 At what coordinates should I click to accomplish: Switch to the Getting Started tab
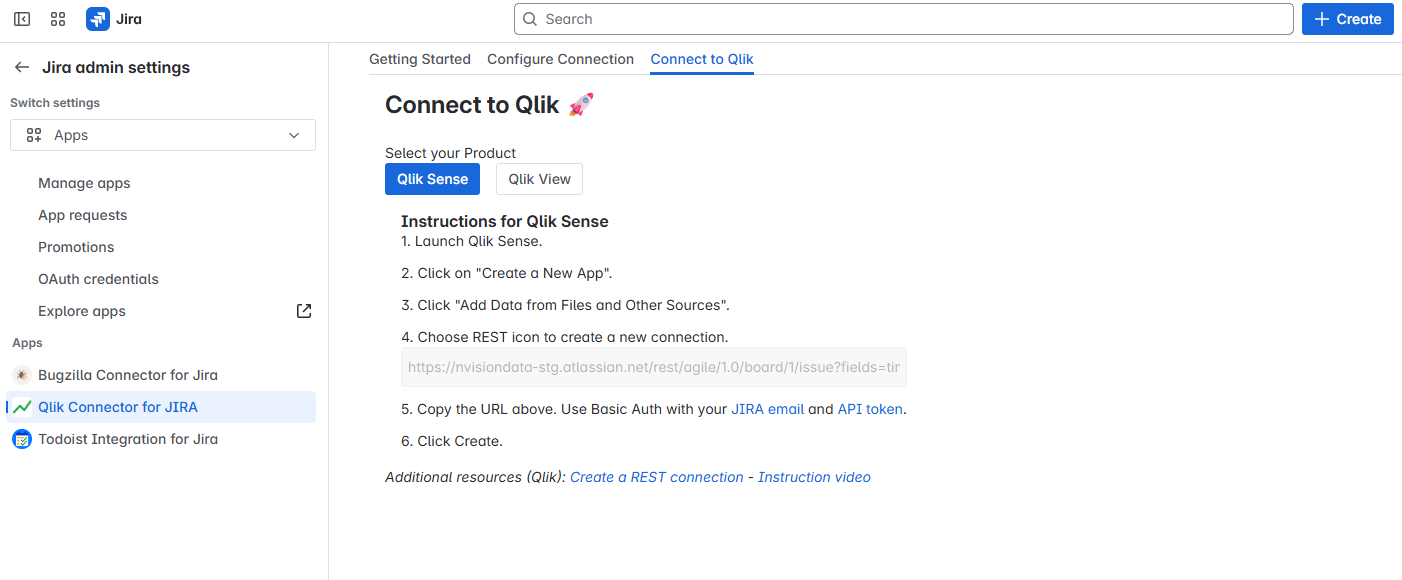[x=420, y=59]
